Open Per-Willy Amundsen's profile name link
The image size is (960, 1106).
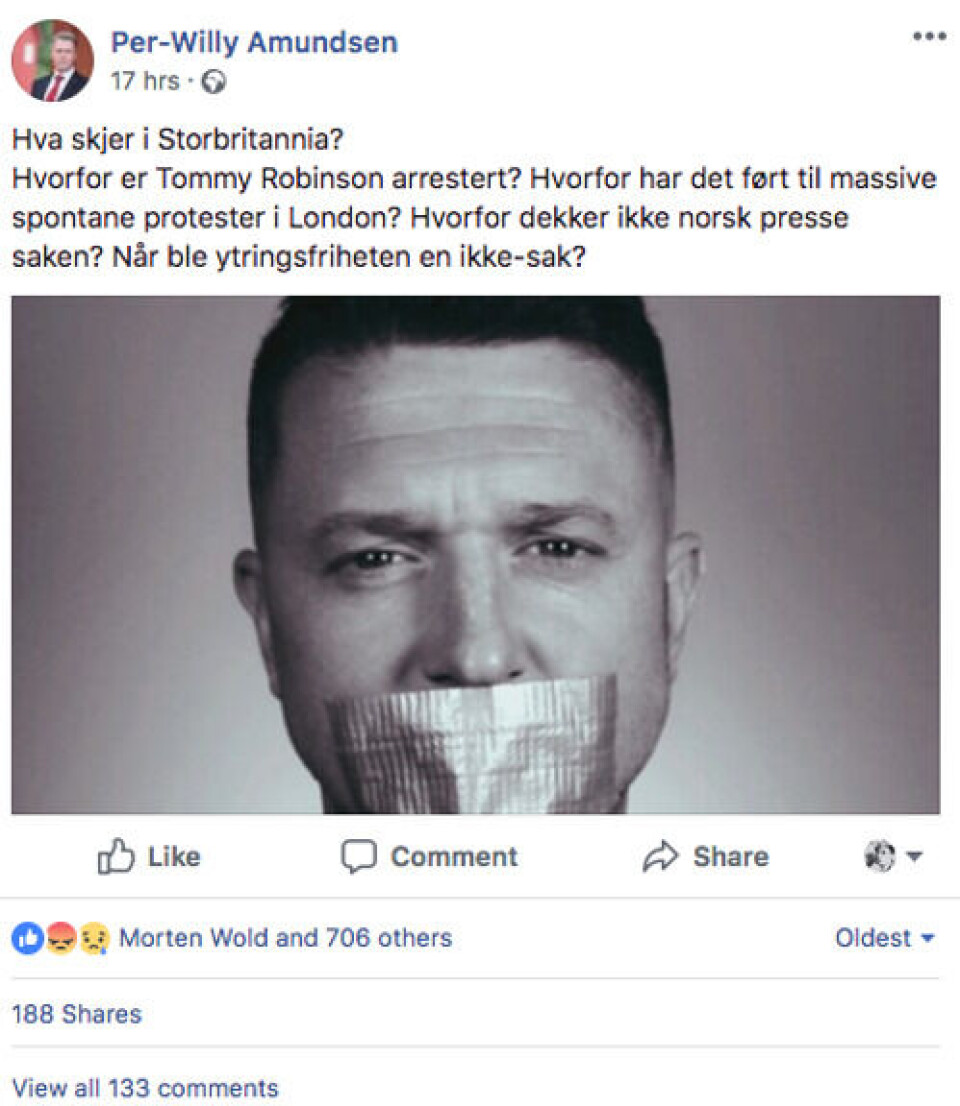[x=254, y=42]
